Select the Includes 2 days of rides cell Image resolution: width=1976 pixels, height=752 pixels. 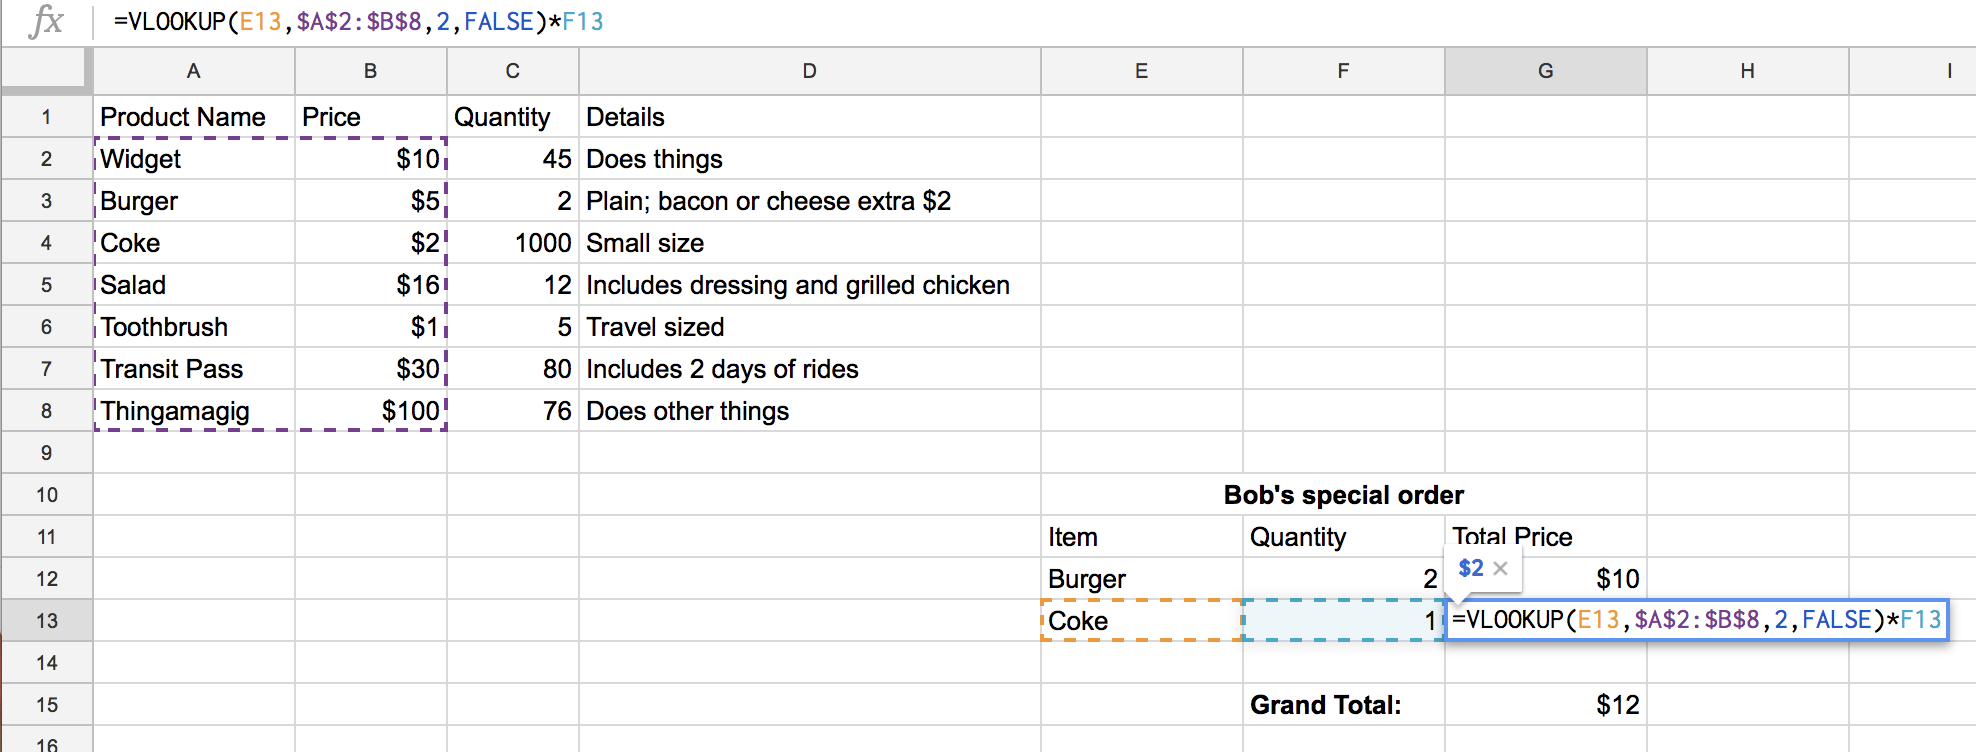pyautogui.click(x=808, y=368)
